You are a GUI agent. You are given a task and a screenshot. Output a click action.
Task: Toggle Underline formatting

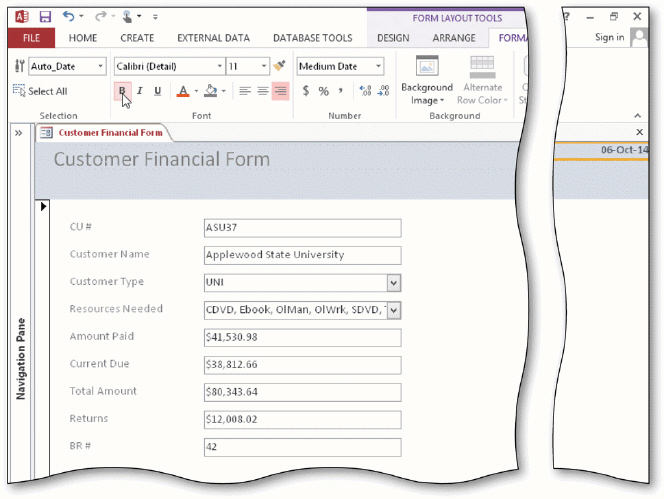point(158,91)
